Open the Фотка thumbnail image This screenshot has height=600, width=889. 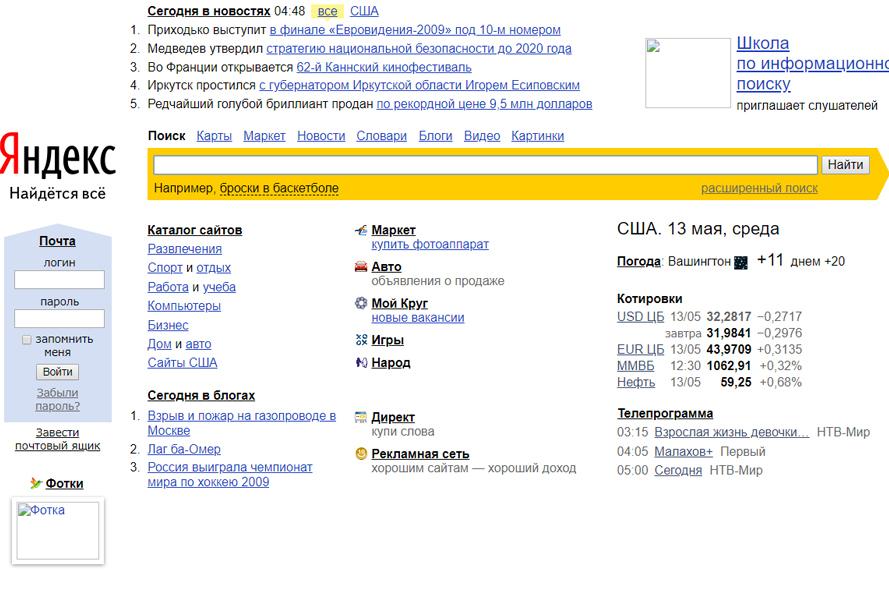[58, 531]
